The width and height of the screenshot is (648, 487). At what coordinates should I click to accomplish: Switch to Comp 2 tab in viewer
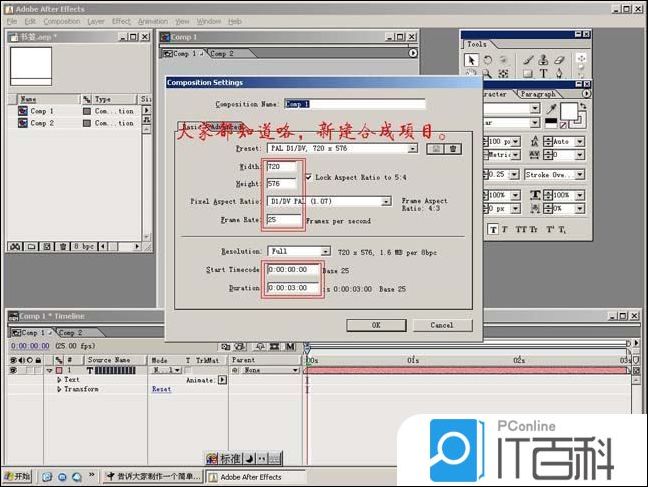[x=222, y=53]
